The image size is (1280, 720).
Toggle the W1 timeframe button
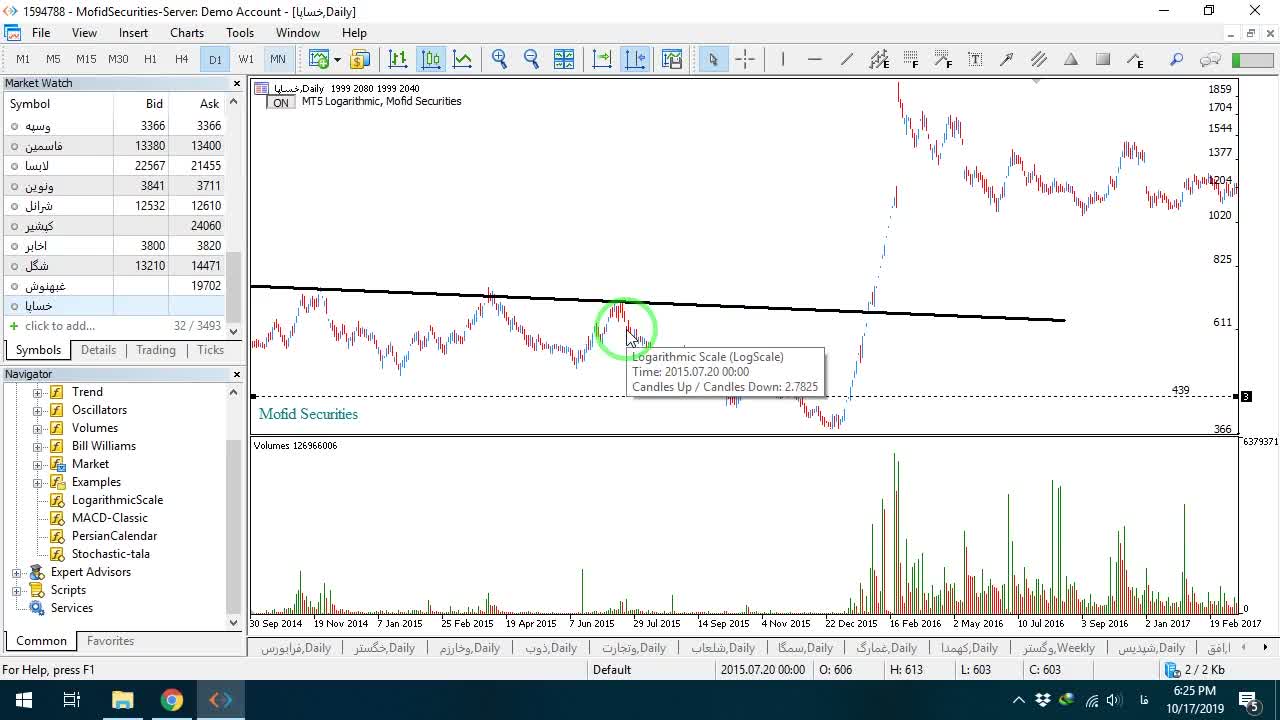click(x=246, y=59)
